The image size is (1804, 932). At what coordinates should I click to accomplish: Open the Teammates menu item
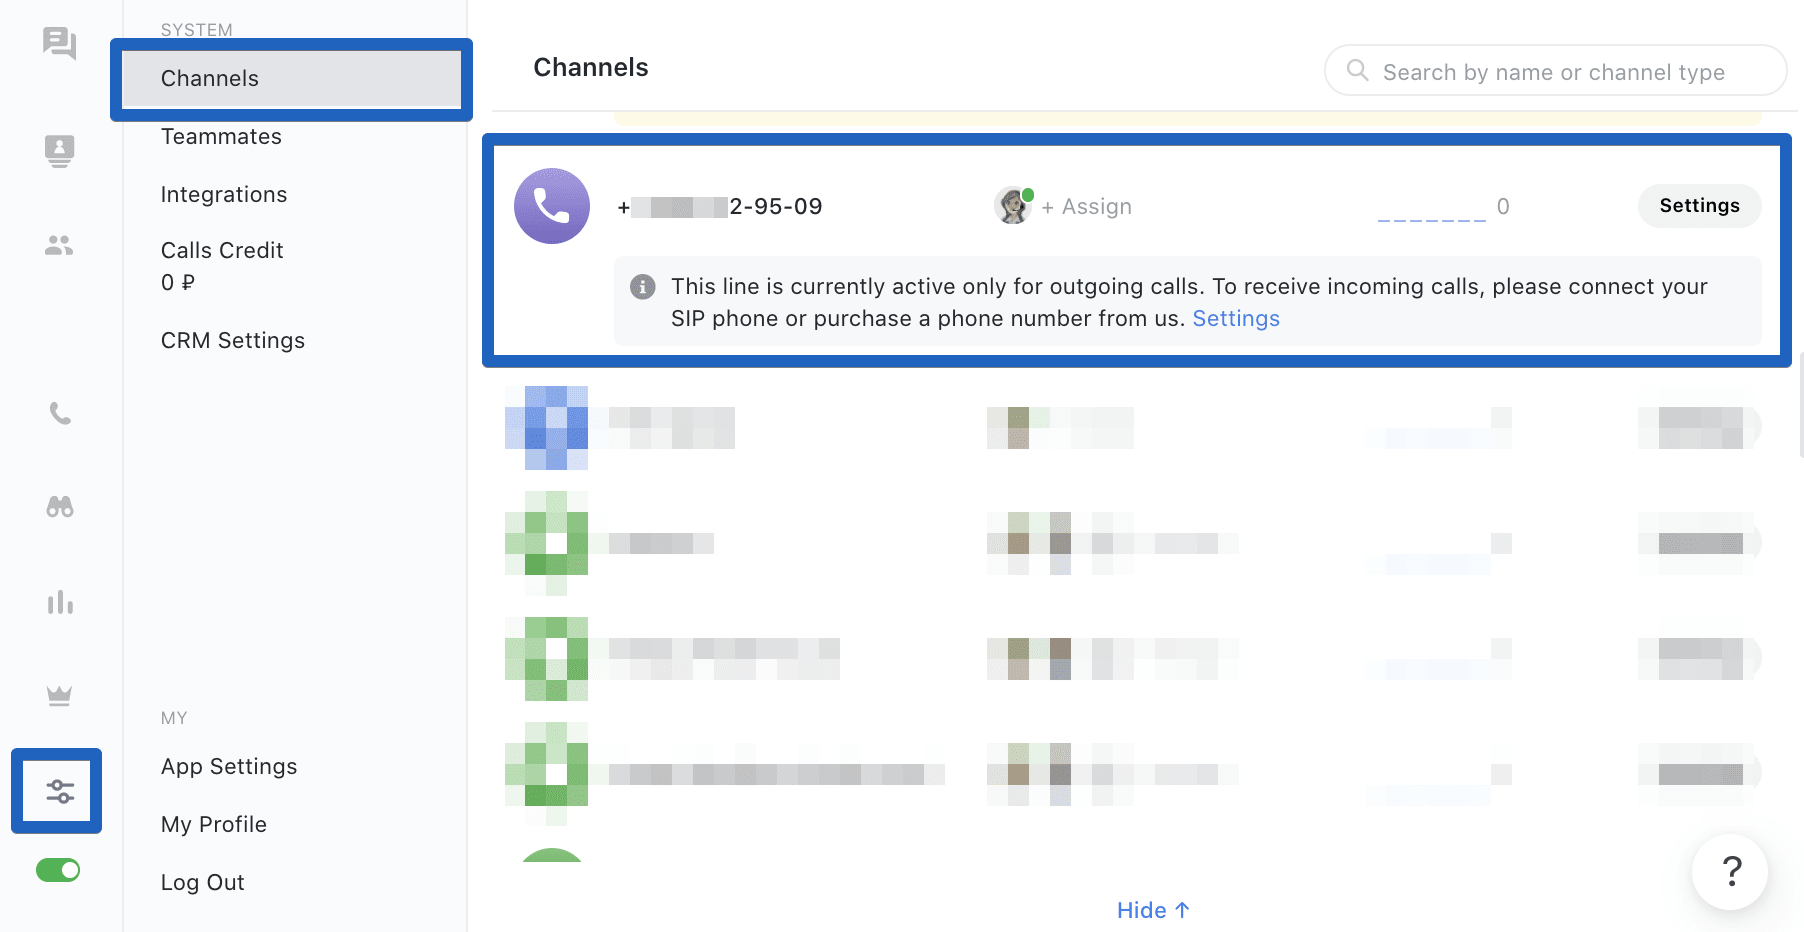pyautogui.click(x=221, y=137)
